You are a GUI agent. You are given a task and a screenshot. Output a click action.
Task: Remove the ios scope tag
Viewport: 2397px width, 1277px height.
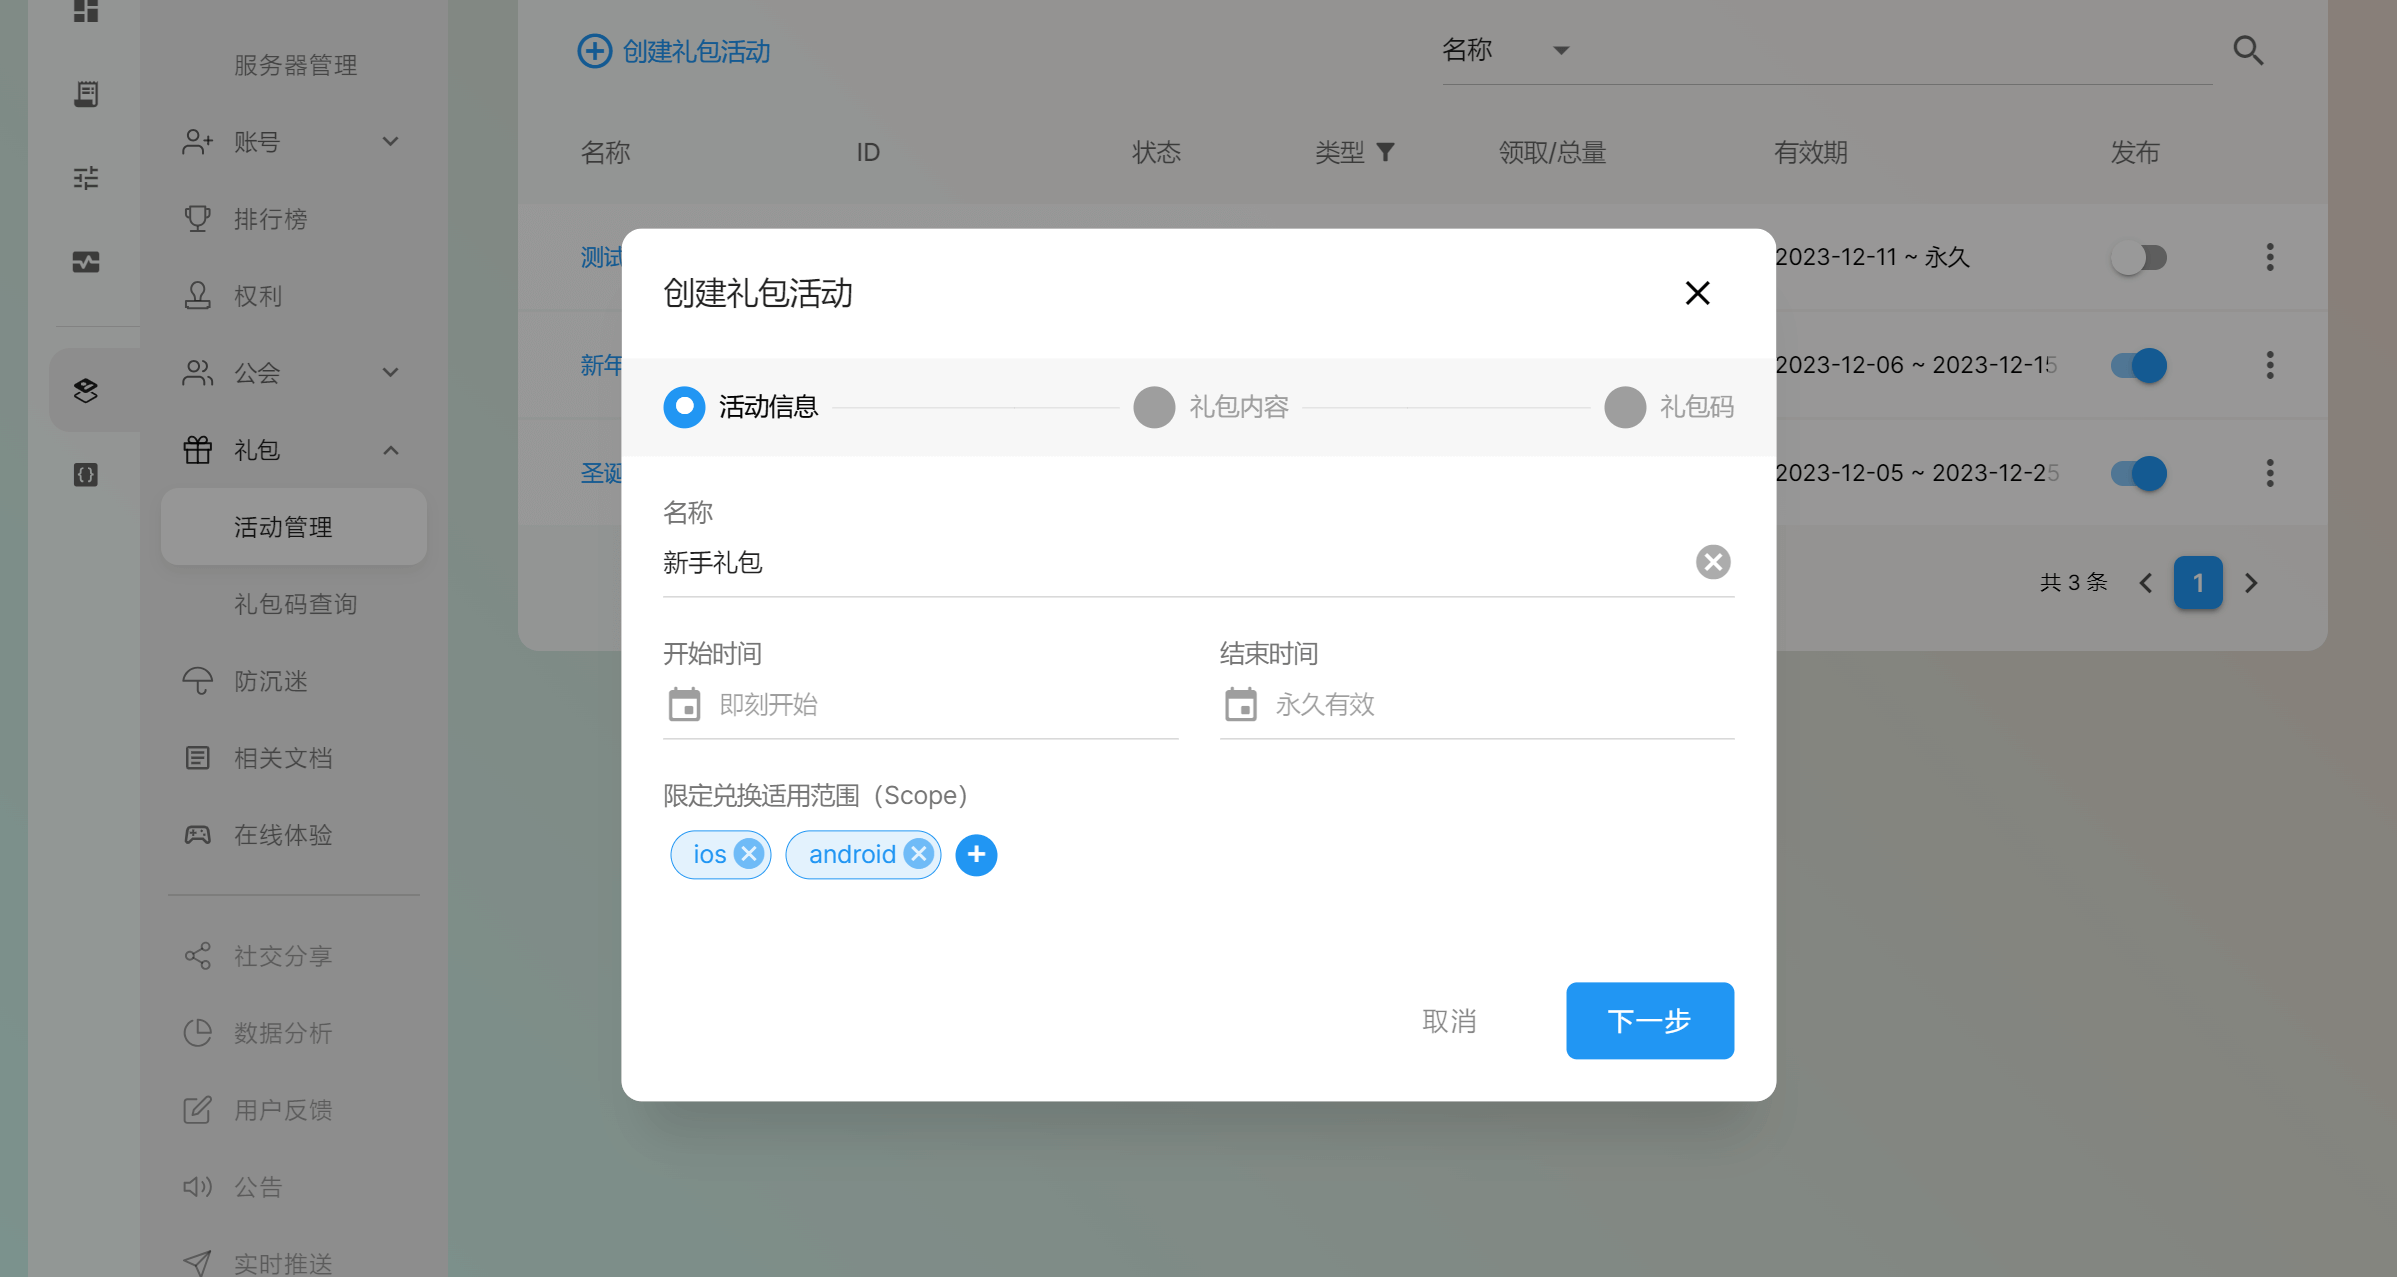pos(748,854)
